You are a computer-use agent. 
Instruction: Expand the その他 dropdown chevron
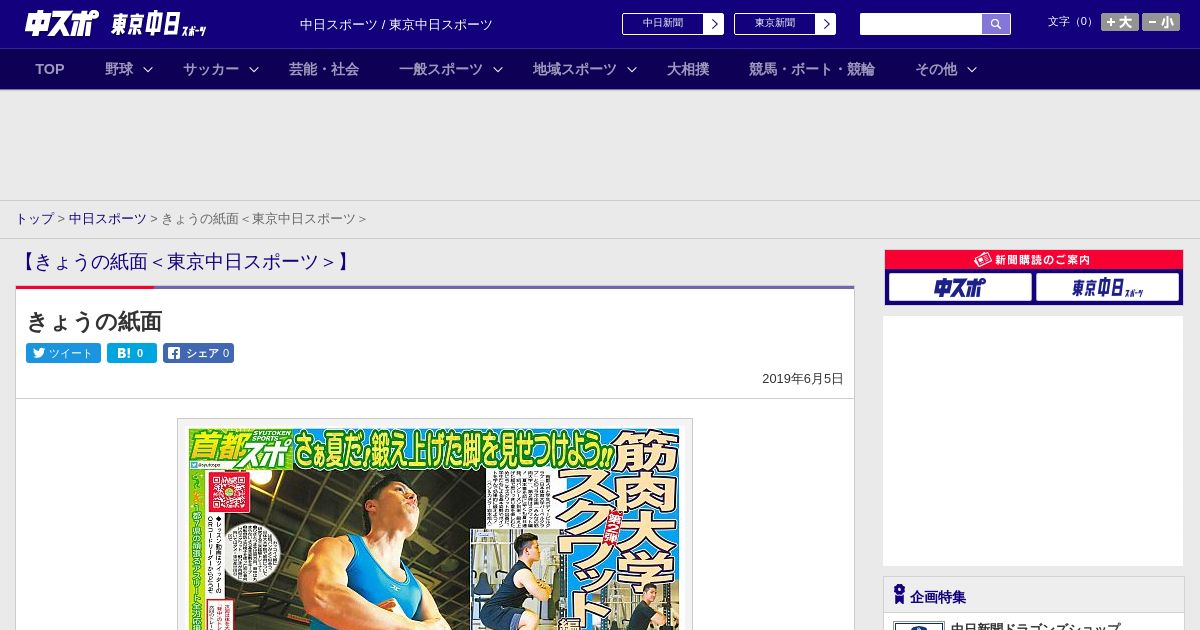(972, 69)
